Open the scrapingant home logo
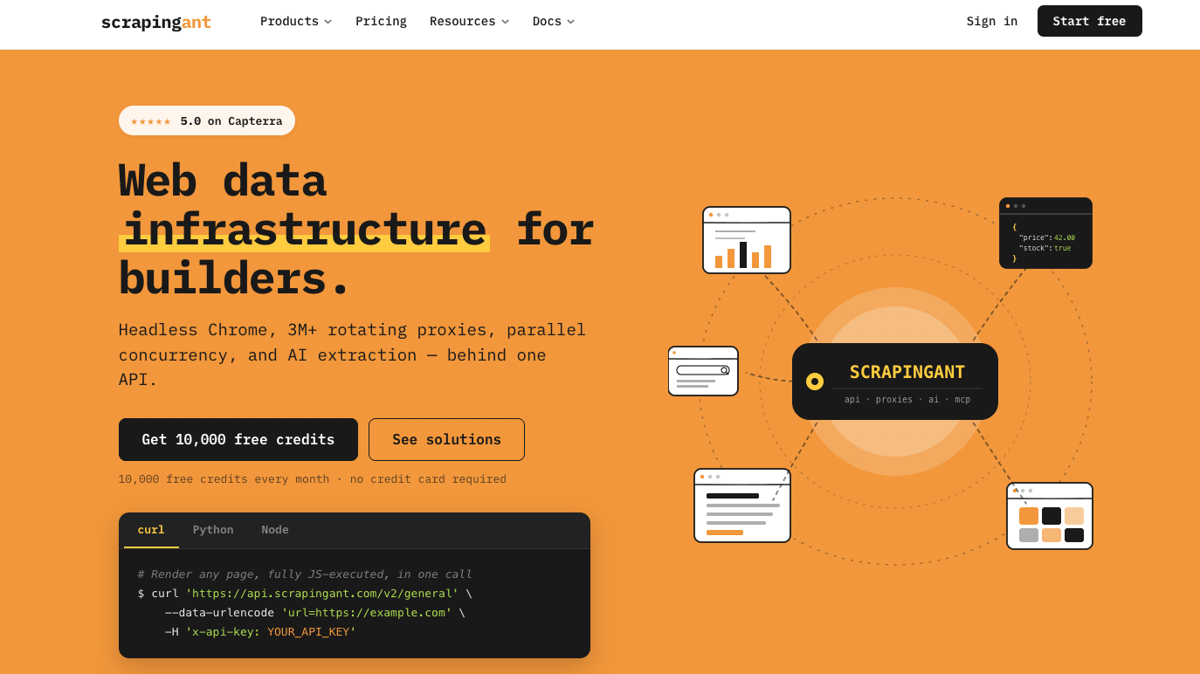The width and height of the screenshot is (1200, 674). click(x=156, y=21)
